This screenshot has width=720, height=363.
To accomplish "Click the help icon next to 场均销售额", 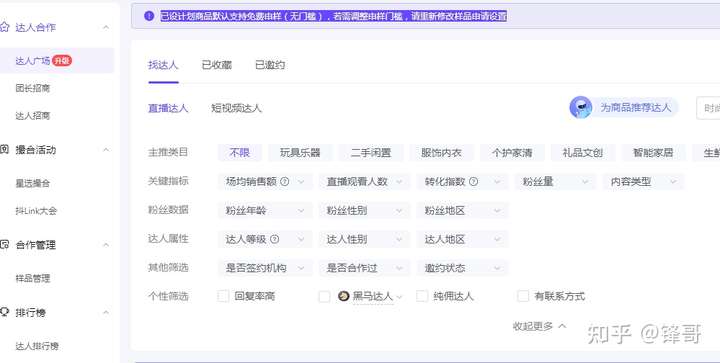I will pyautogui.click(x=285, y=181).
